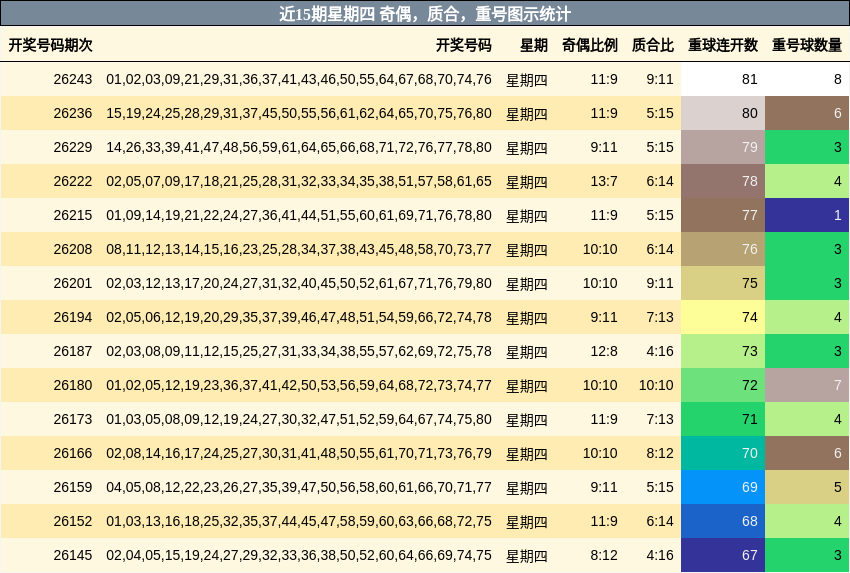Screen dimensions: 850x573
Task: Click the yellow 74 cell
Action: click(723, 317)
